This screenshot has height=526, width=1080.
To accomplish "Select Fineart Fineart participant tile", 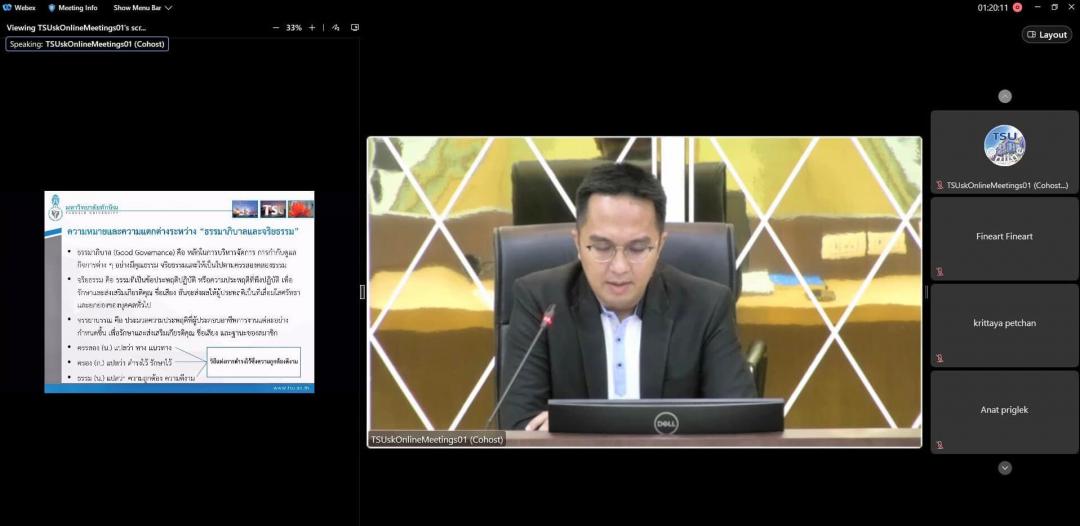I will 1004,237.
